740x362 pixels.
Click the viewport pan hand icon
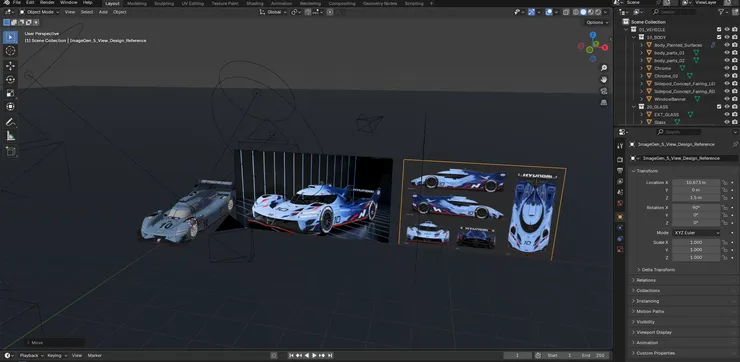click(x=604, y=79)
